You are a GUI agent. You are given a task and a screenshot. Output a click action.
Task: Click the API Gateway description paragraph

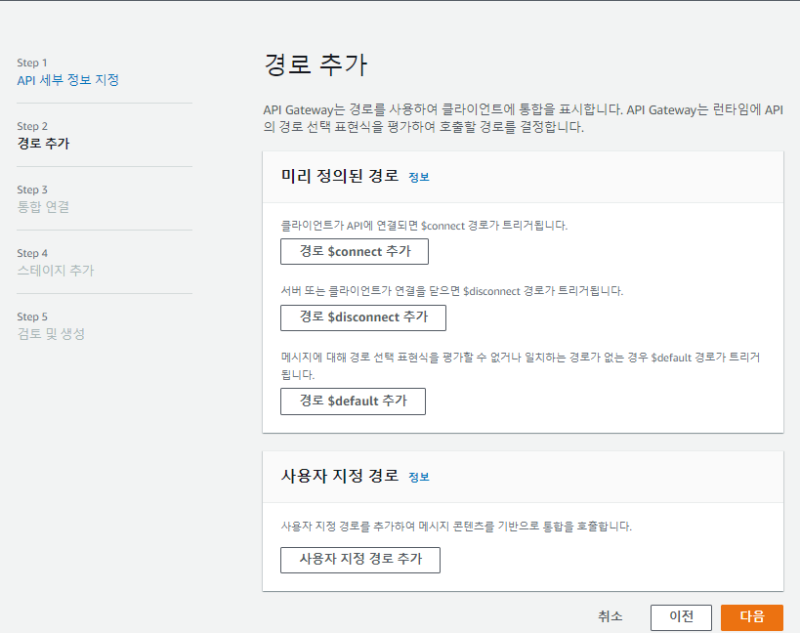[x=522, y=118]
